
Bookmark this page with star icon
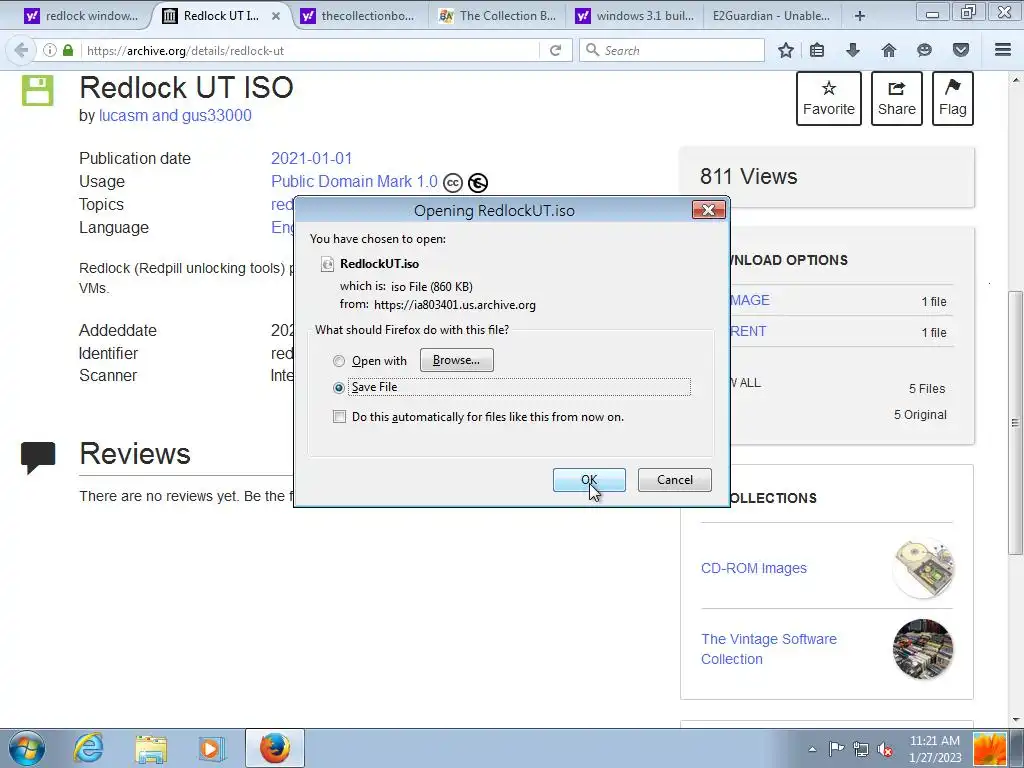coord(786,50)
